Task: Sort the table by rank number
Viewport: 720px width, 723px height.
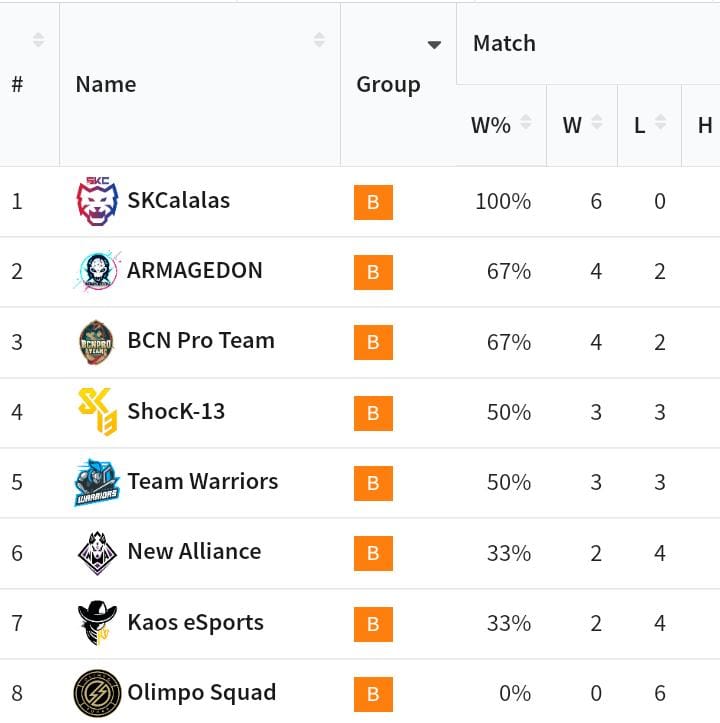Action: click(38, 40)
